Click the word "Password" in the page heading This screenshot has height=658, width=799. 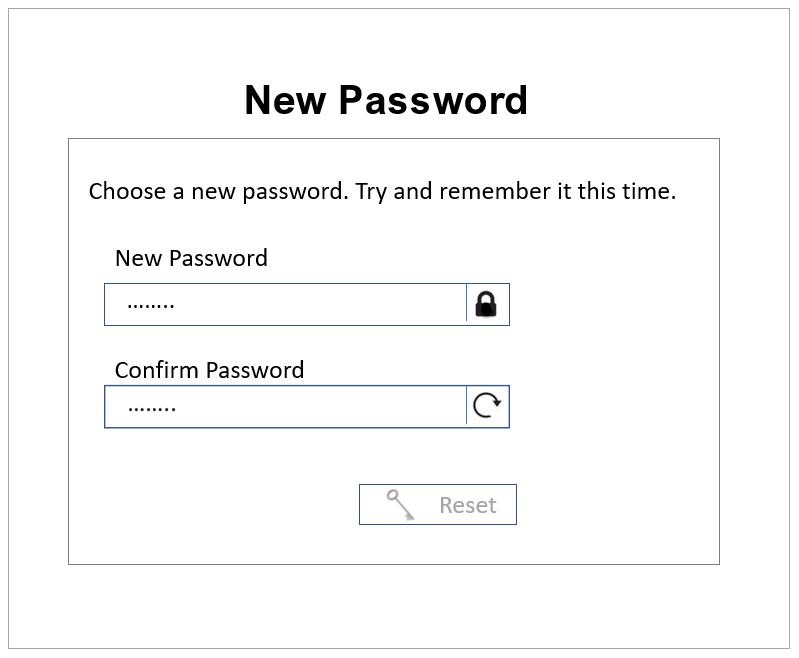(x=432, y=100)
